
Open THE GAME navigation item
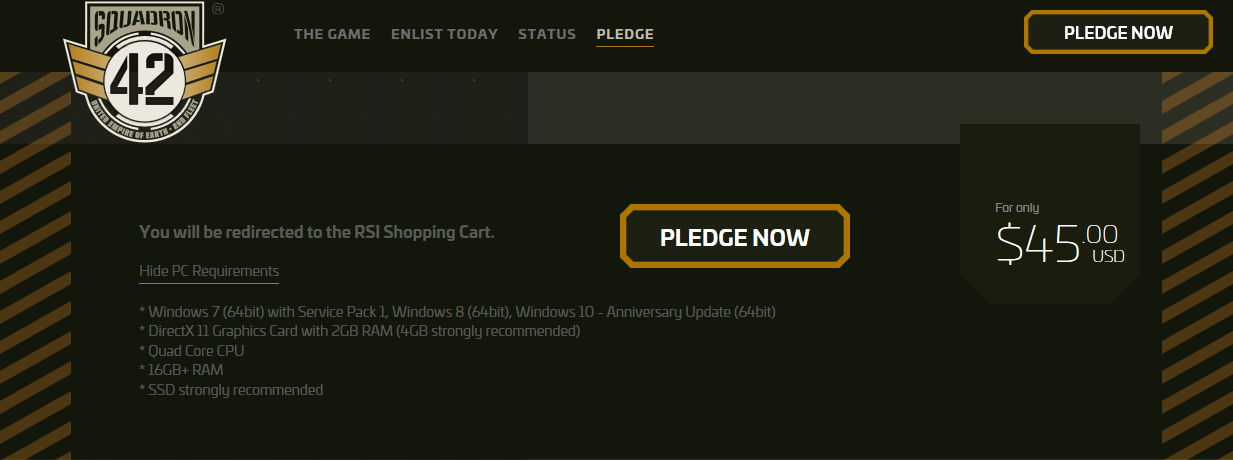[x=332, y=34]
